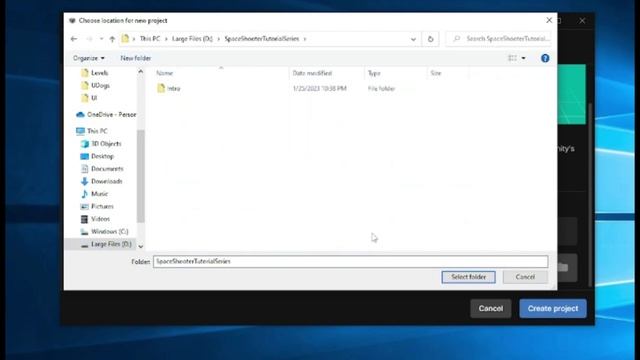Click the intro folder date modified cell

tap(320, 89)
